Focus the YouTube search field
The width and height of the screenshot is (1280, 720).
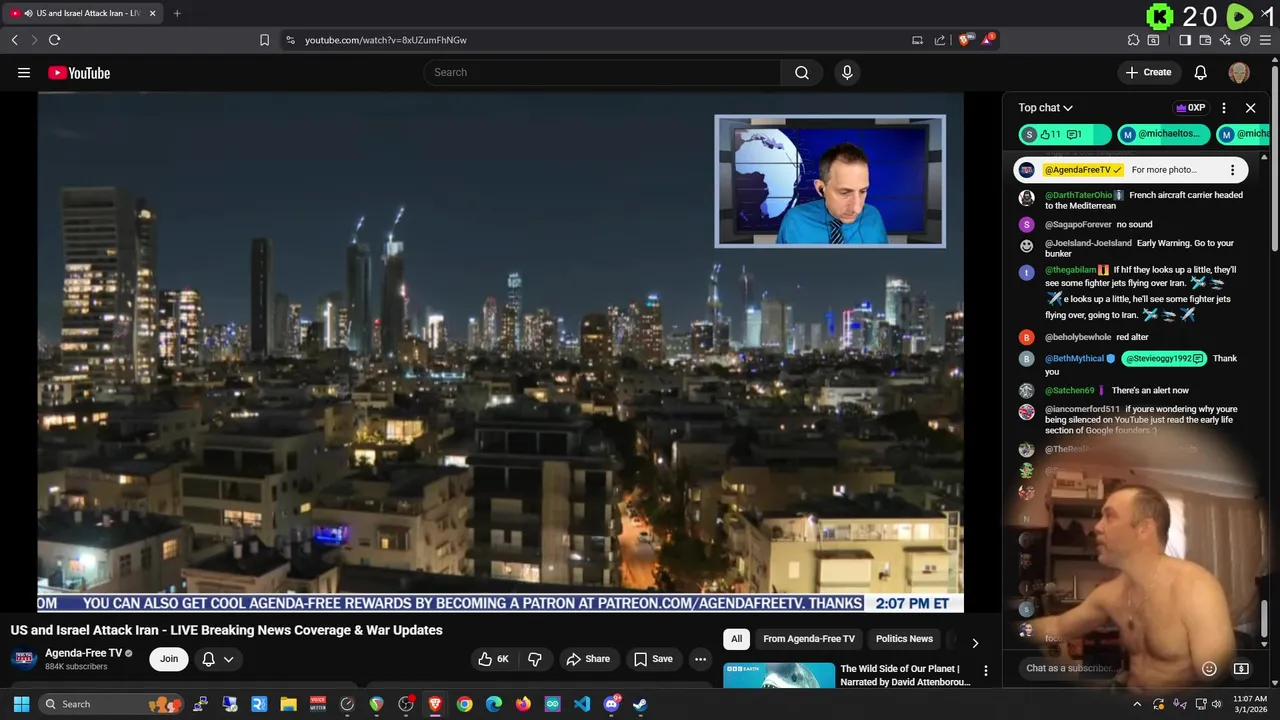603,72
